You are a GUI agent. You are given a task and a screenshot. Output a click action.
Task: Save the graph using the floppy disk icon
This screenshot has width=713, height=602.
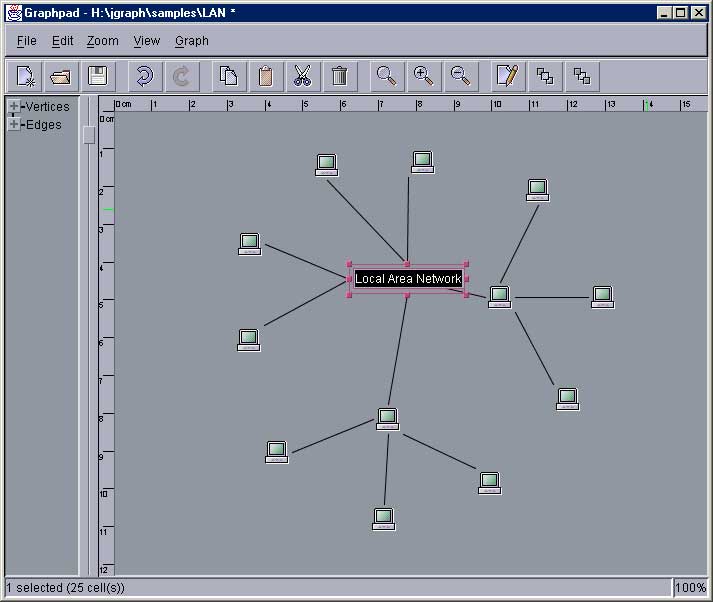pos(97,76)
